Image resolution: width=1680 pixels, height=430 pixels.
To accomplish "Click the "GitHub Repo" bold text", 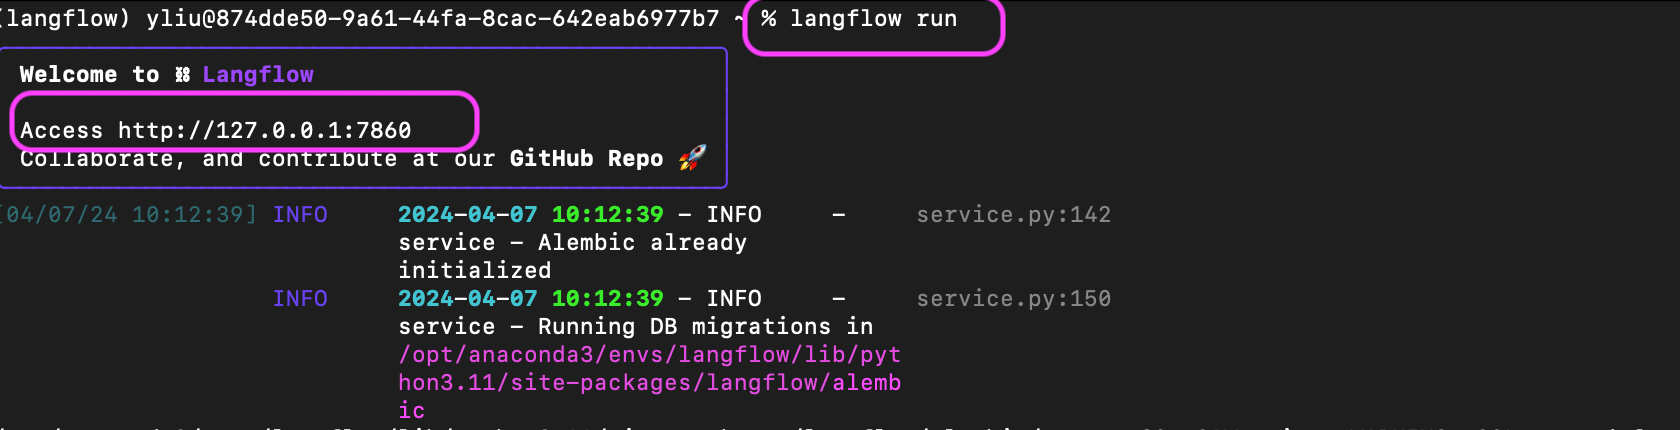I will tap(586, 159).
